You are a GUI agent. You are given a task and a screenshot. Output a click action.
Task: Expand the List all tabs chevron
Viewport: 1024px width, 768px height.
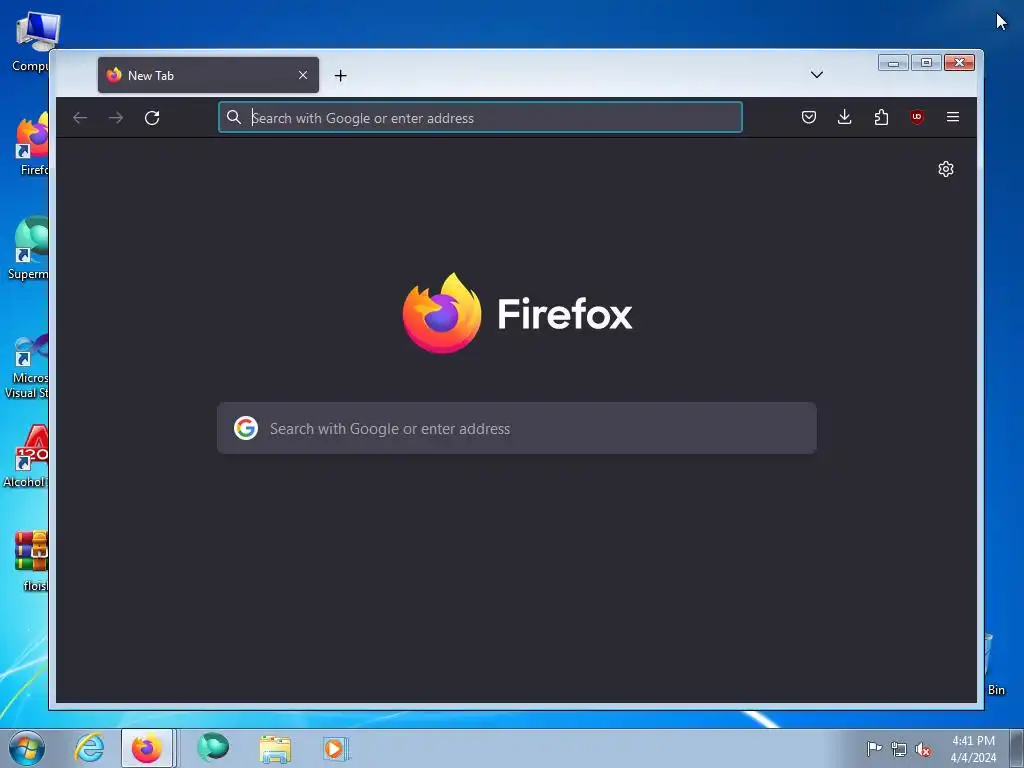coord(816,74)
